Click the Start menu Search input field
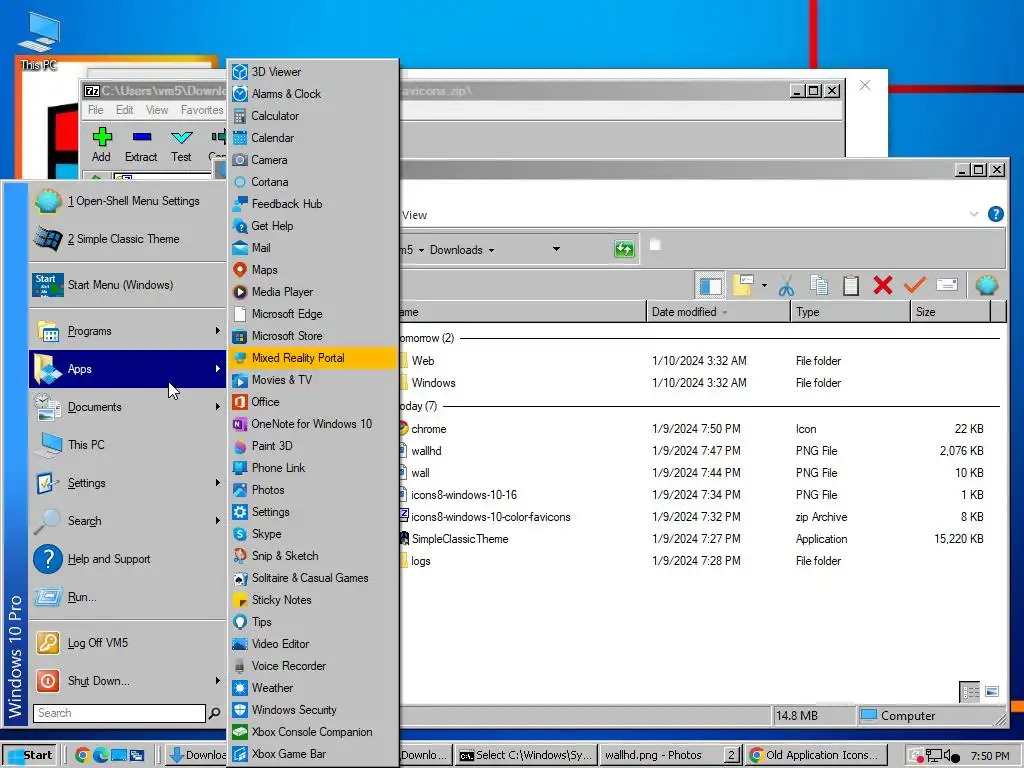 click(120, 713)
